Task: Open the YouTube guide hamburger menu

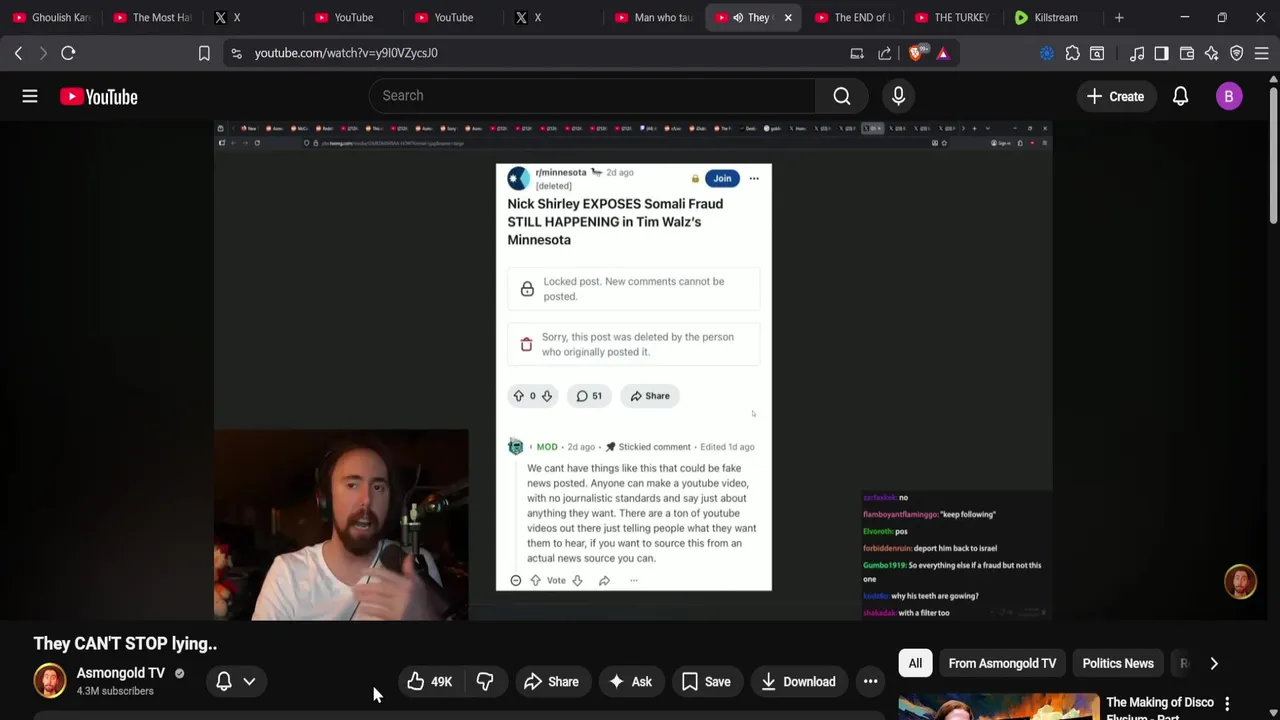Action: (30, 96)
